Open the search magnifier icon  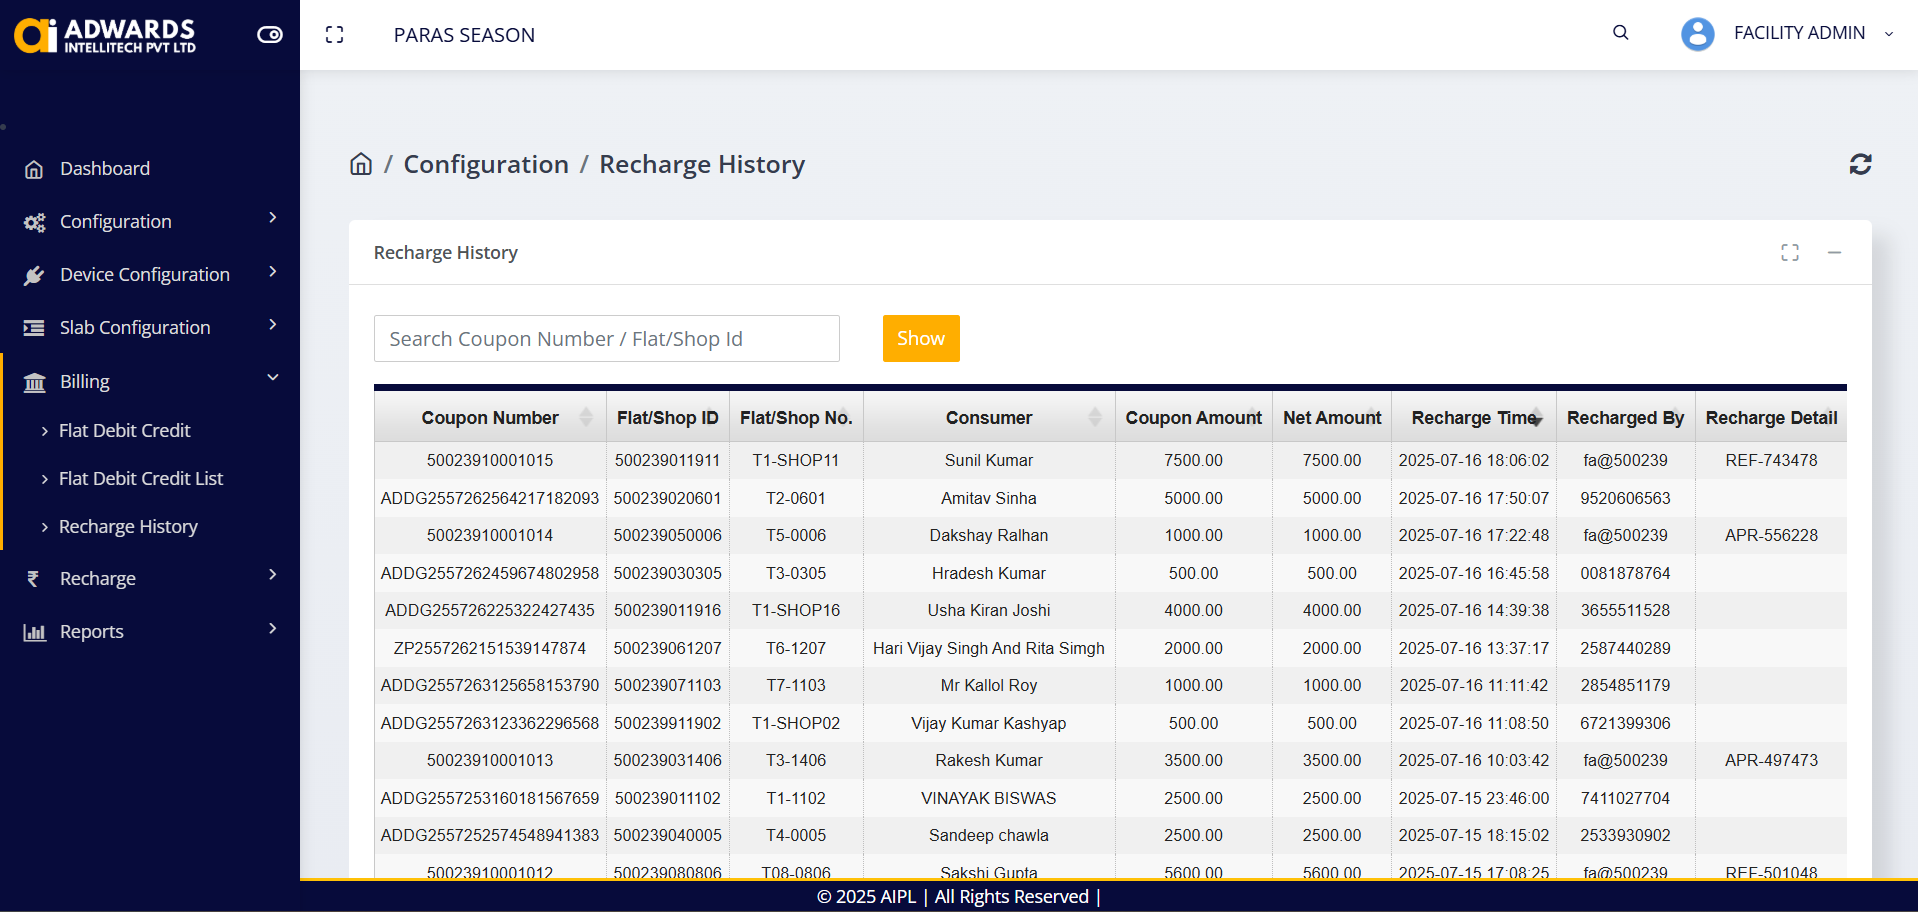(x=1620, y=33)
